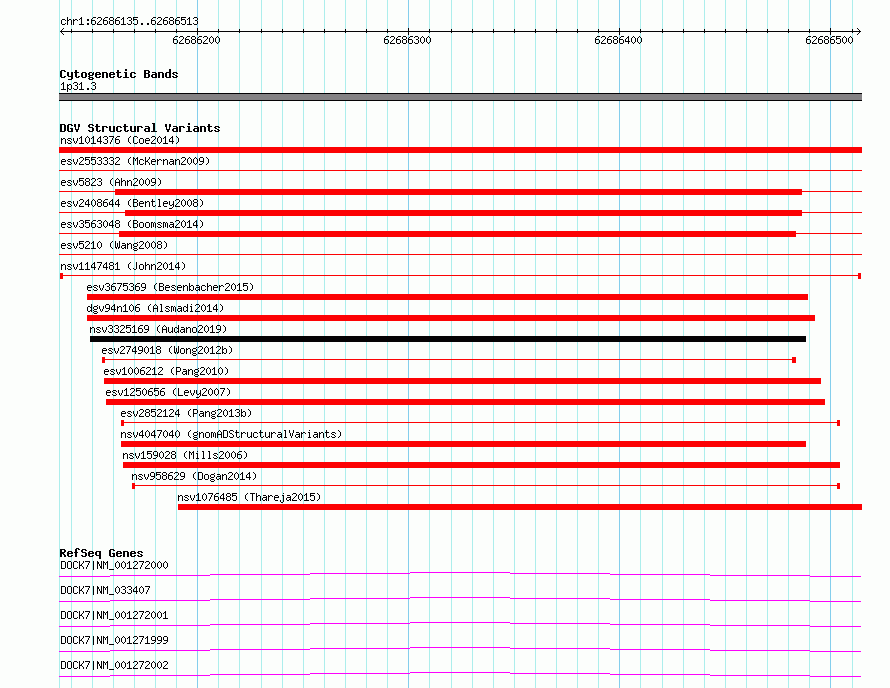The image size is (890, 688).
Task: Click the nsv1014376 (Coe2014) variant label
Action: (120, 140)
